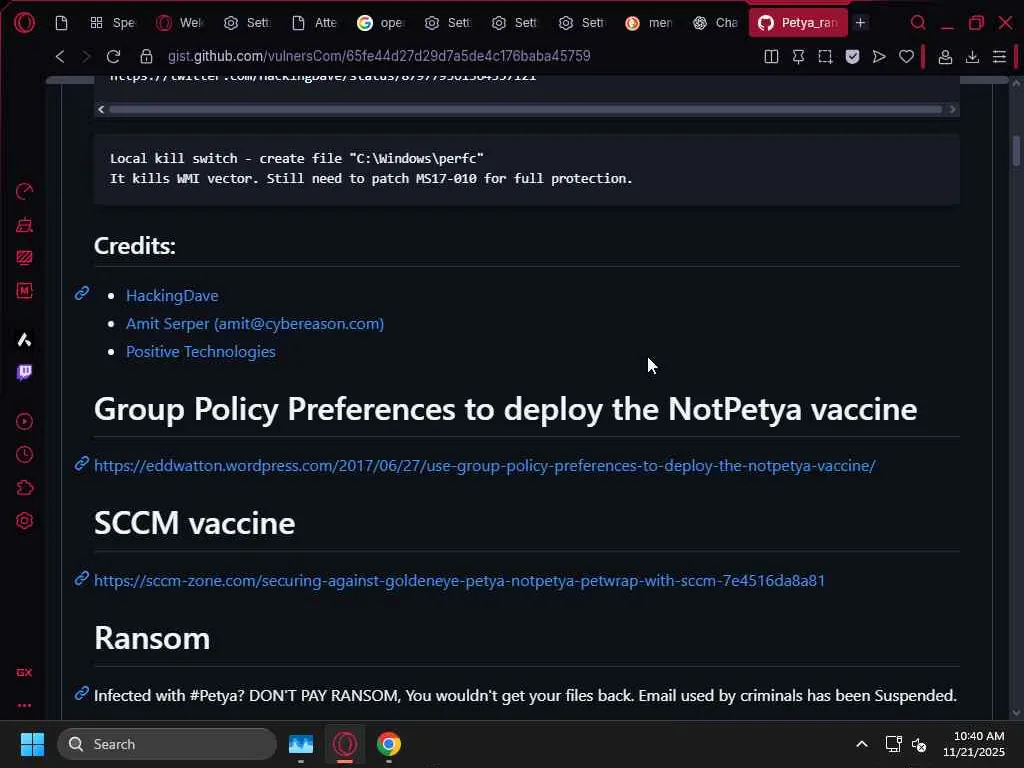Screen dimensions: 1024x768
Task: Open the easy setup menu icon
Action: coord(999,57)
